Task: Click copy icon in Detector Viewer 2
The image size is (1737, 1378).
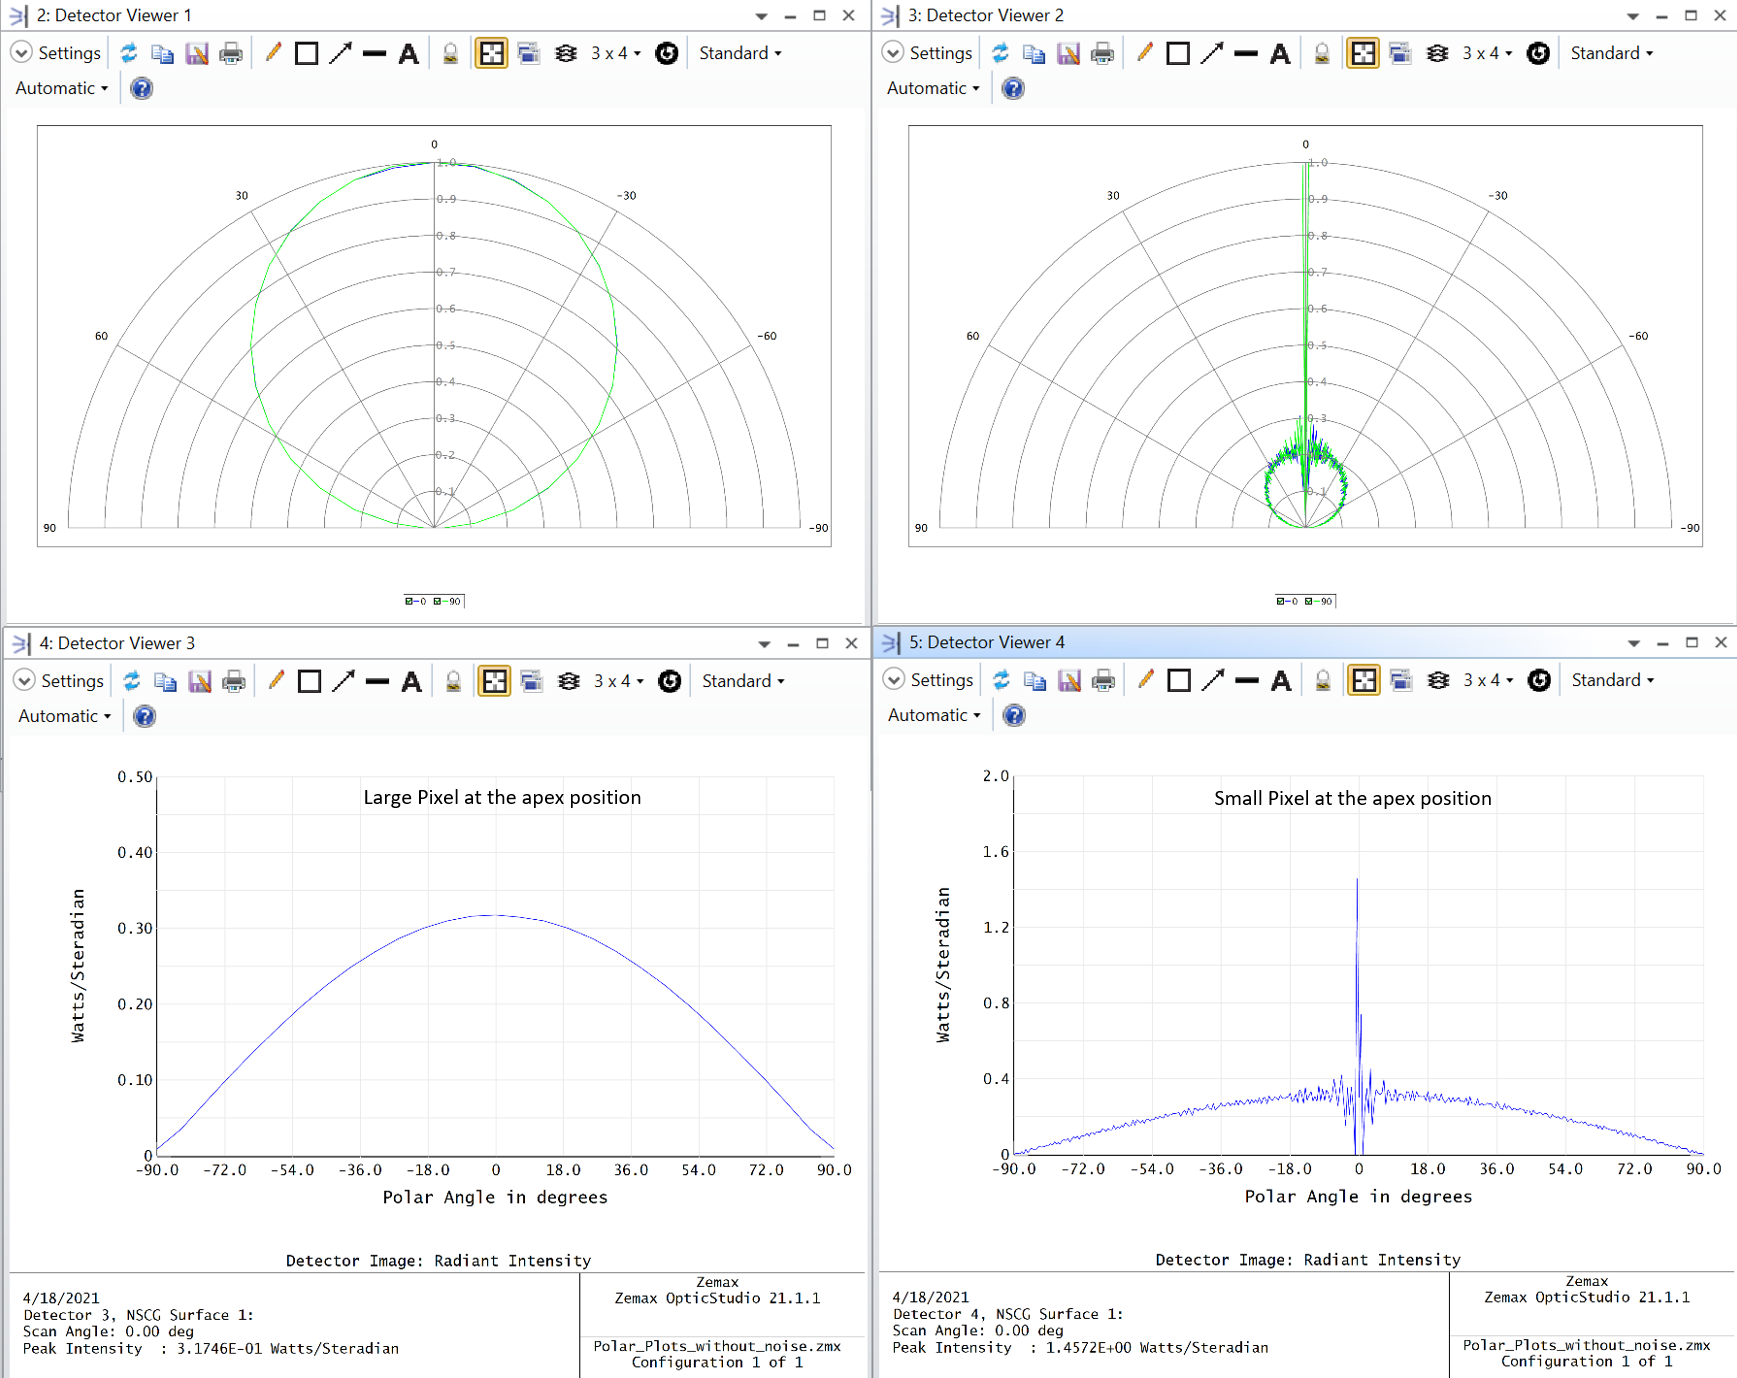Action: tap(1034, 53)
